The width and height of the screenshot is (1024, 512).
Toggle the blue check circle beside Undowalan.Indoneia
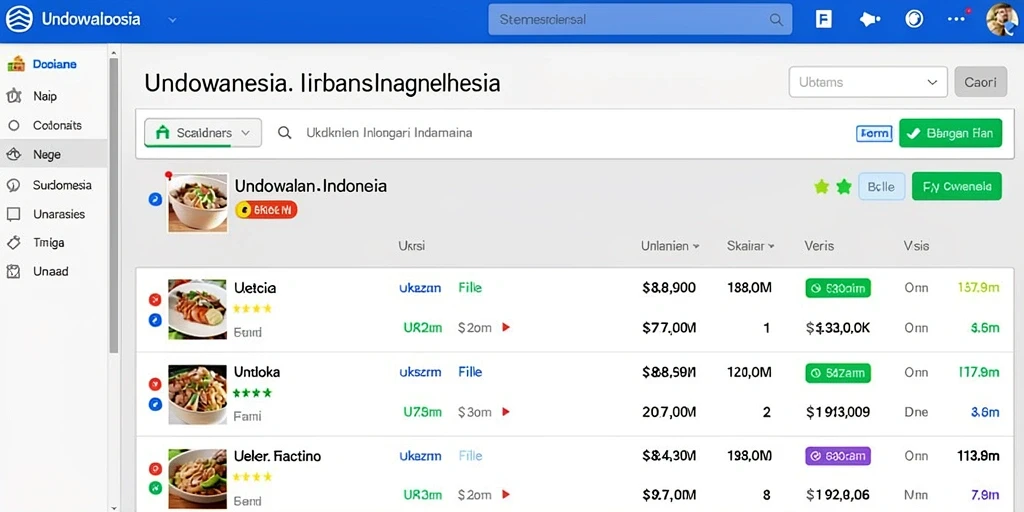pos(155,199)
